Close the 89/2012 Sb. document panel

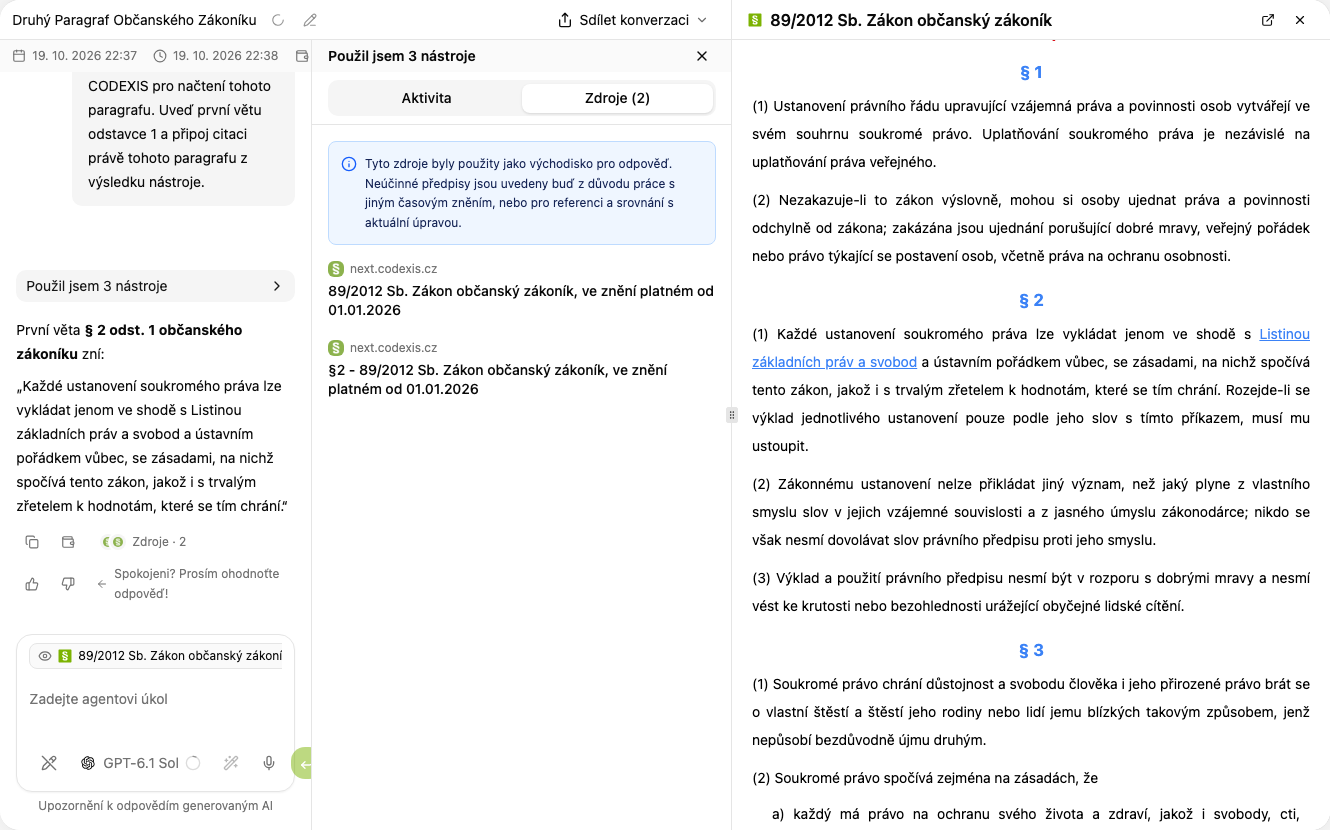[1300, 20]
